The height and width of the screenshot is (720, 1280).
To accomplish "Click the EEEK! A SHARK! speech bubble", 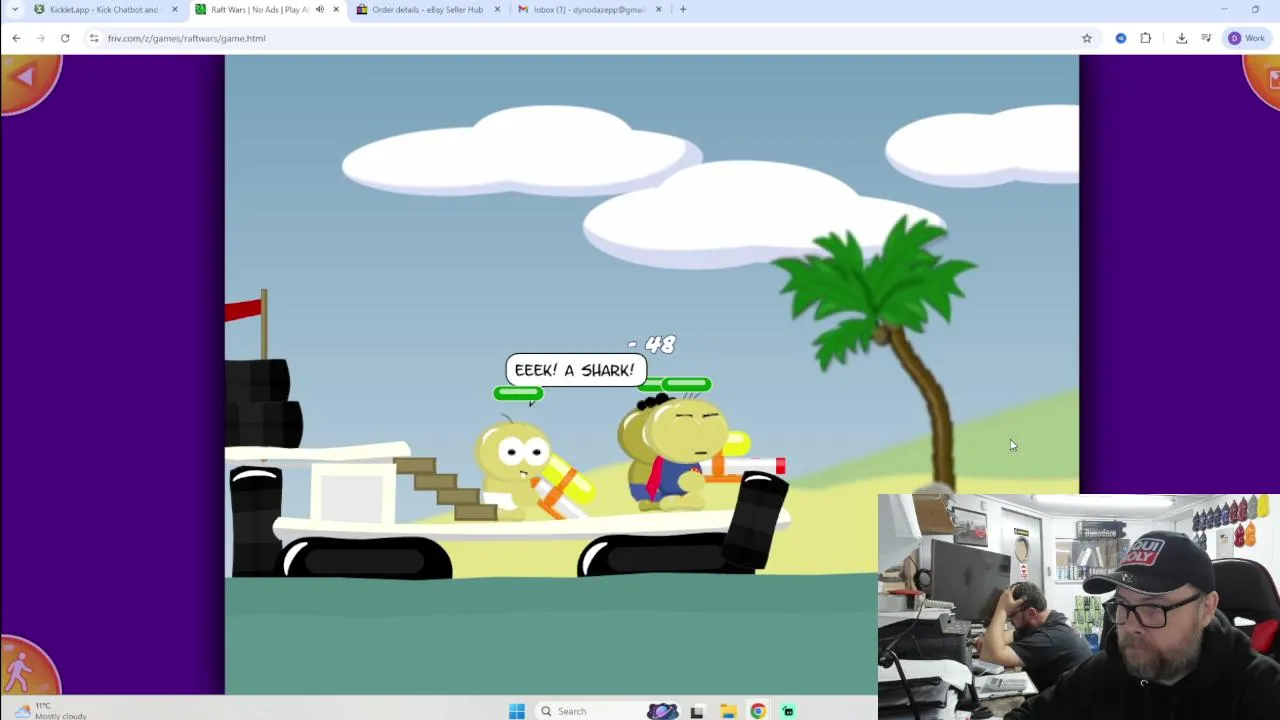I will pyautogui.click(x=575, y=370).
